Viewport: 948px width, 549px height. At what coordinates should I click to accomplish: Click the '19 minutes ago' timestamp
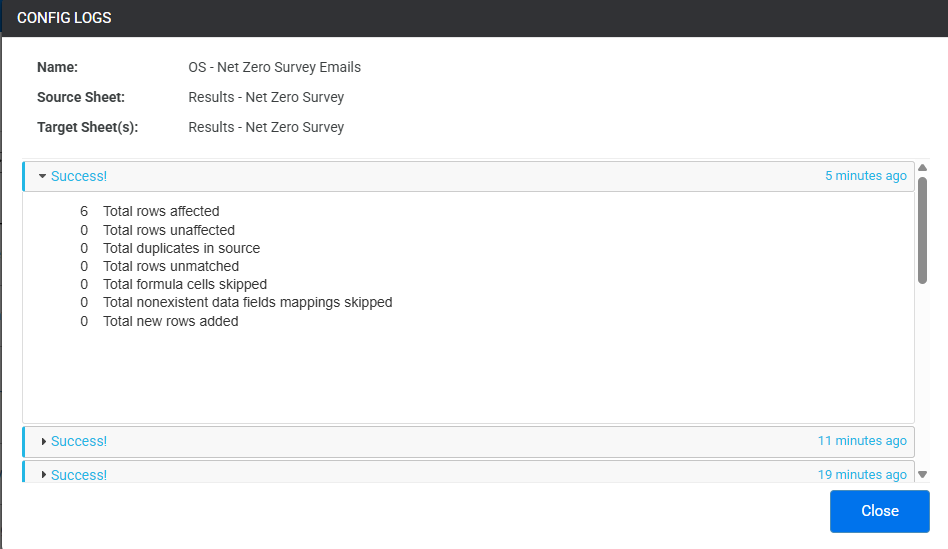[x=862, y=475]
